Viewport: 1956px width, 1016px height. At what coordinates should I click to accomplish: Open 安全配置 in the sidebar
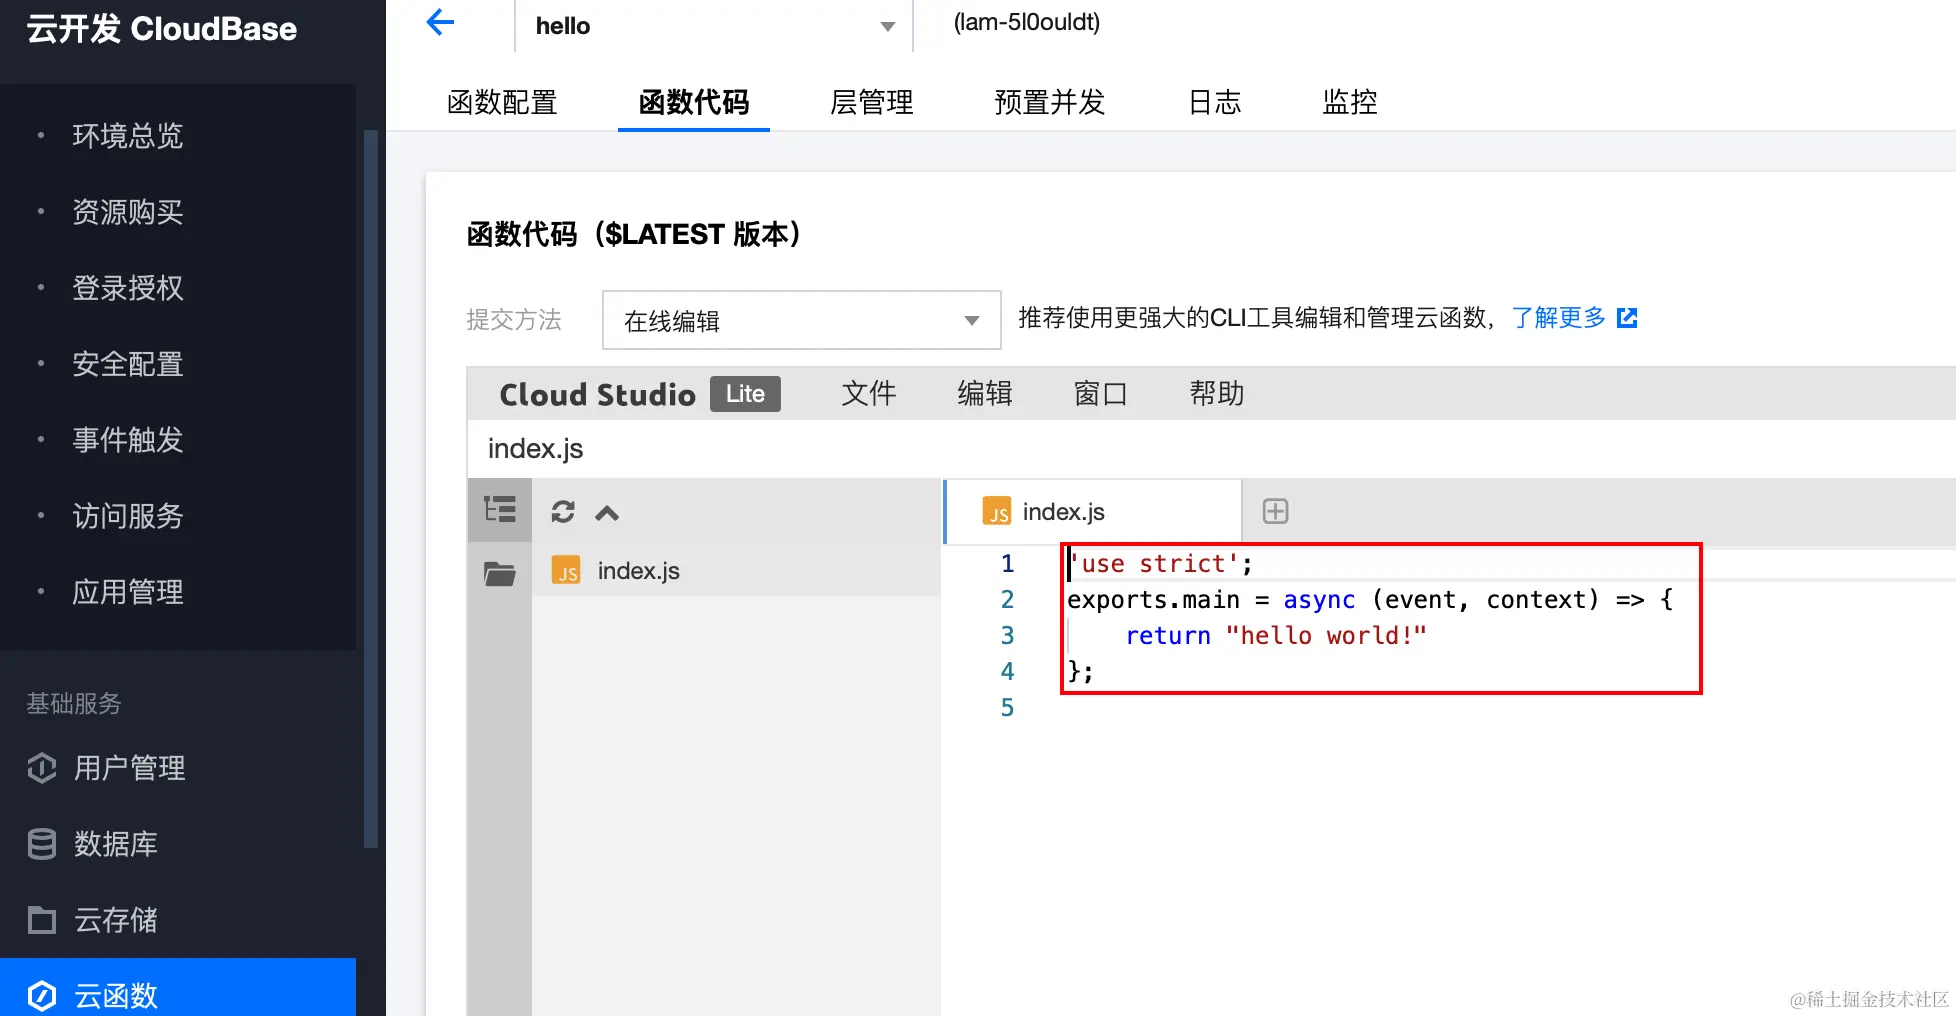pos(128,364)
